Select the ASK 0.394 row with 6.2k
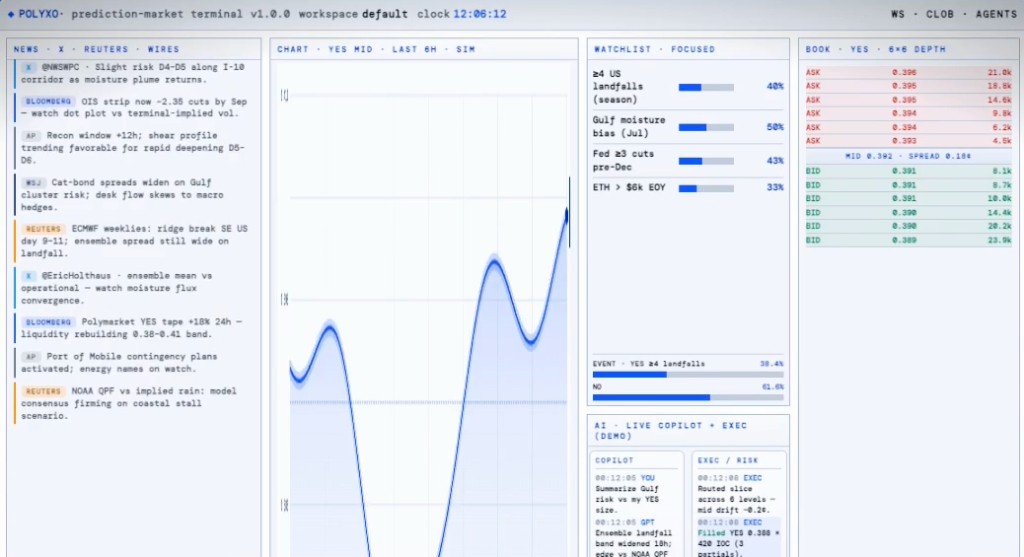 908,127
